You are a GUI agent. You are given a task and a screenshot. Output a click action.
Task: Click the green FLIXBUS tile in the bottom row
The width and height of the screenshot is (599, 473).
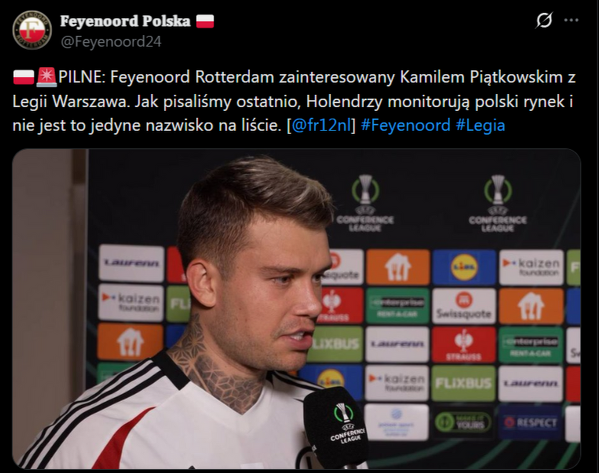463,383
